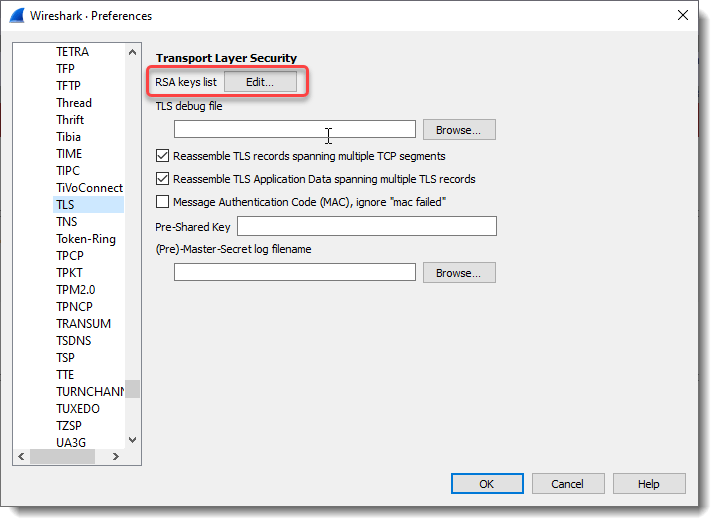This screenshot has height=527, width=719.
Task: Click the Pre-Shared Key input field
Action: (x=366, y=227)
